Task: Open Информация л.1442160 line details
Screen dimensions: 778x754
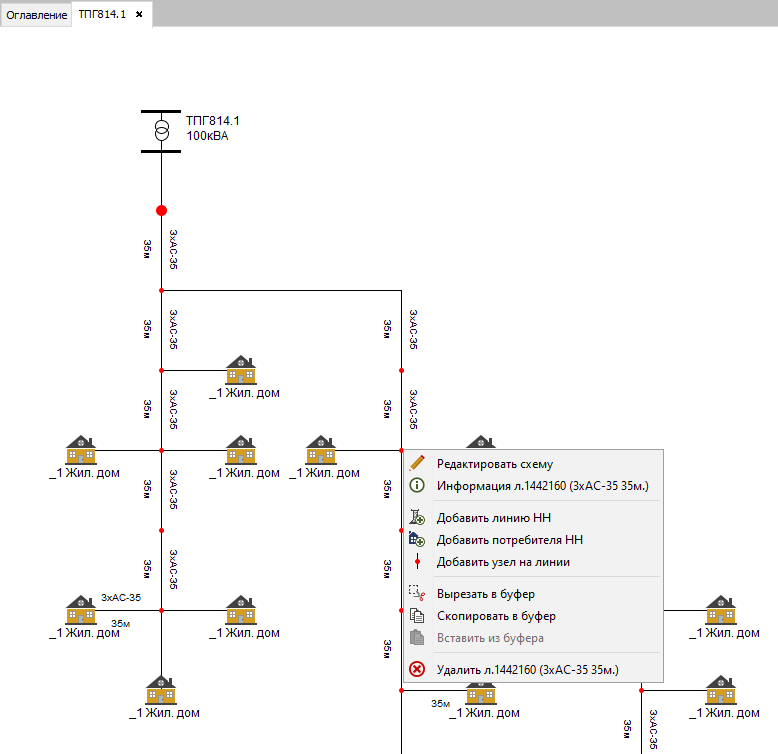Action: point(533,486)
